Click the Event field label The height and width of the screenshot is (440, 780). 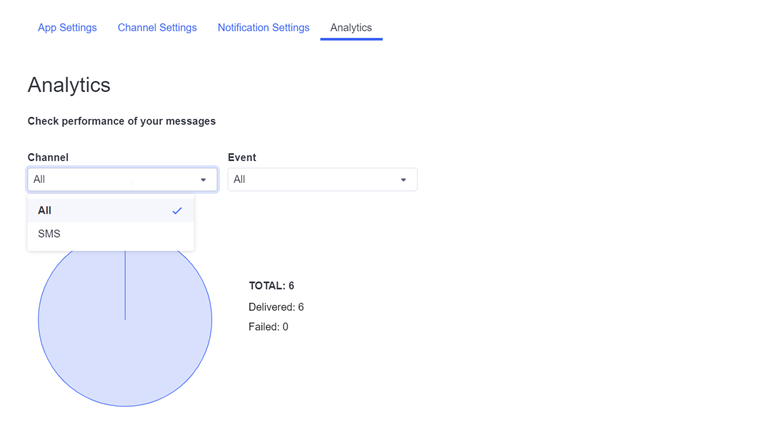242,157
